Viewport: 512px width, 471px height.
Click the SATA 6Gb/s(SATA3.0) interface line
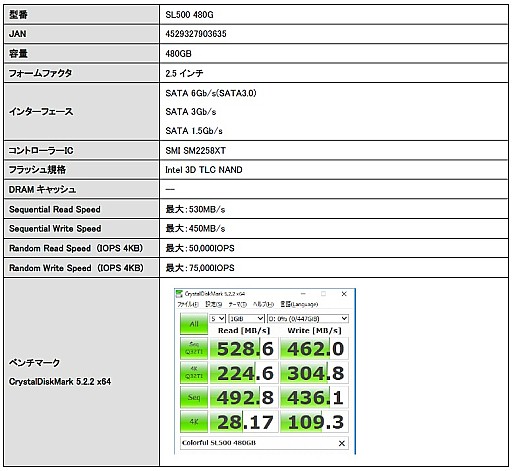point(211,93)
